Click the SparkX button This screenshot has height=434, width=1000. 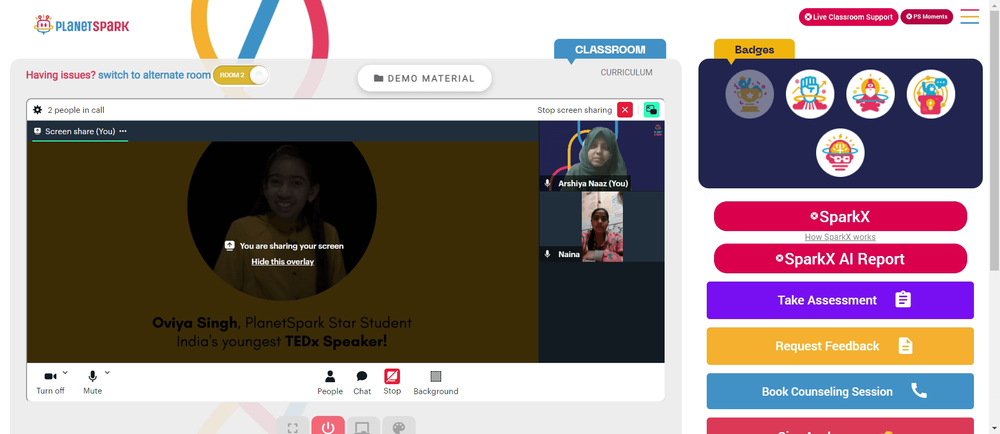click(840, 217)
